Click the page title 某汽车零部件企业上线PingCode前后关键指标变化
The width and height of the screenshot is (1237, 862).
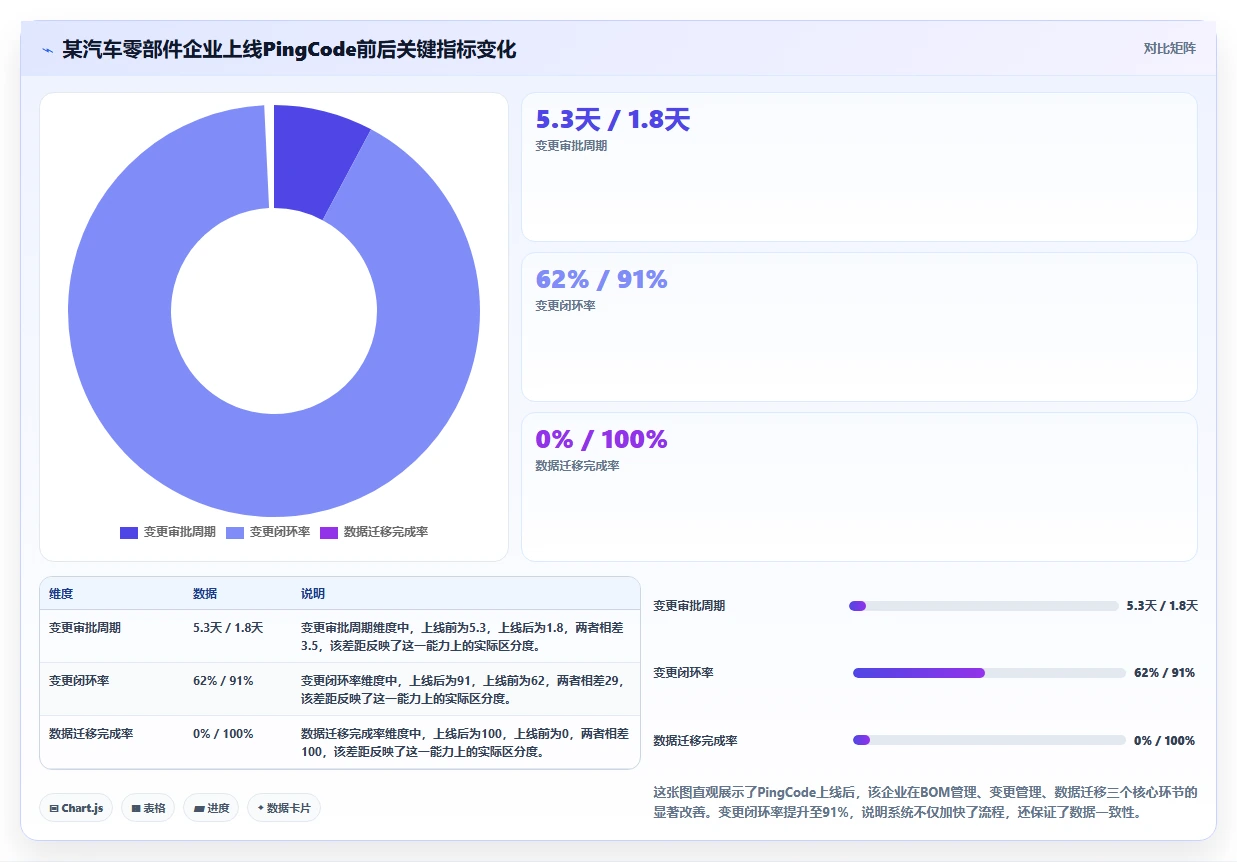(289, 49)
